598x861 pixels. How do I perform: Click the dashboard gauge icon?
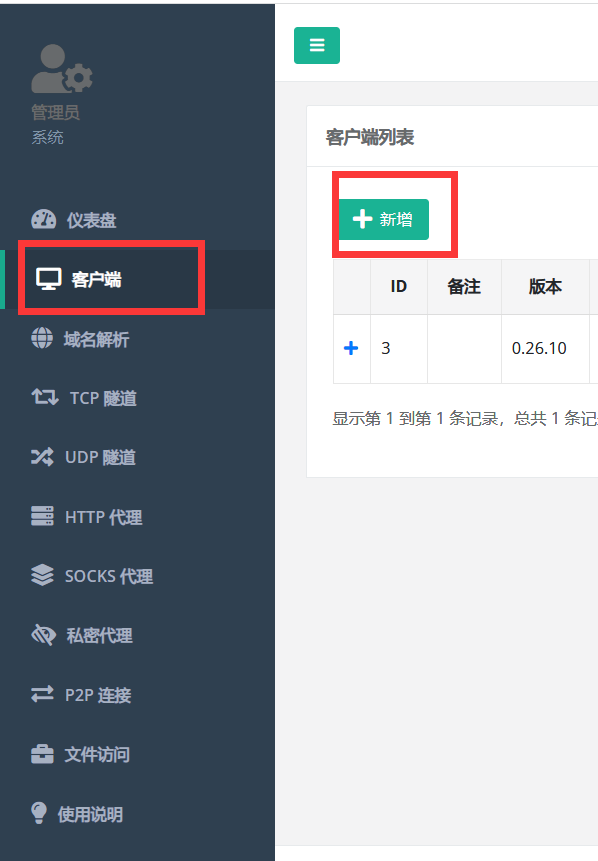[43, 220]
